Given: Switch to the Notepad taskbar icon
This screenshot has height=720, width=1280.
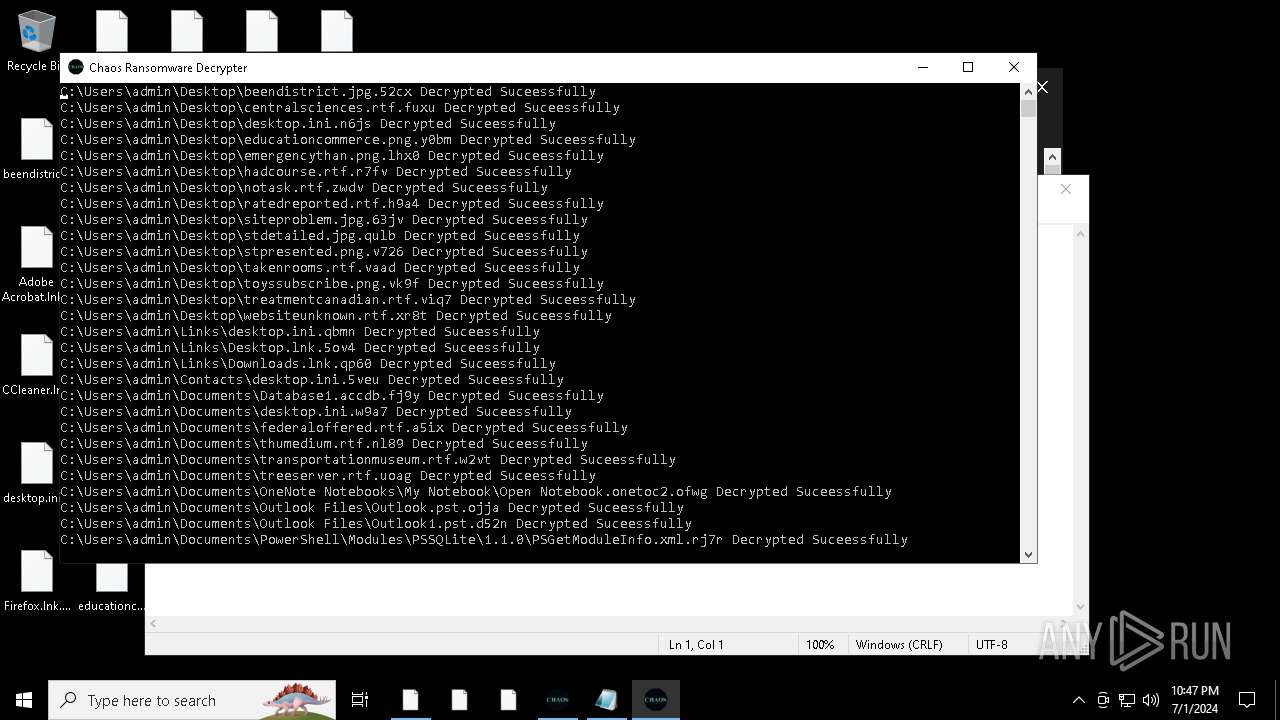Looking at the screenshot, I should coord(606,700).
